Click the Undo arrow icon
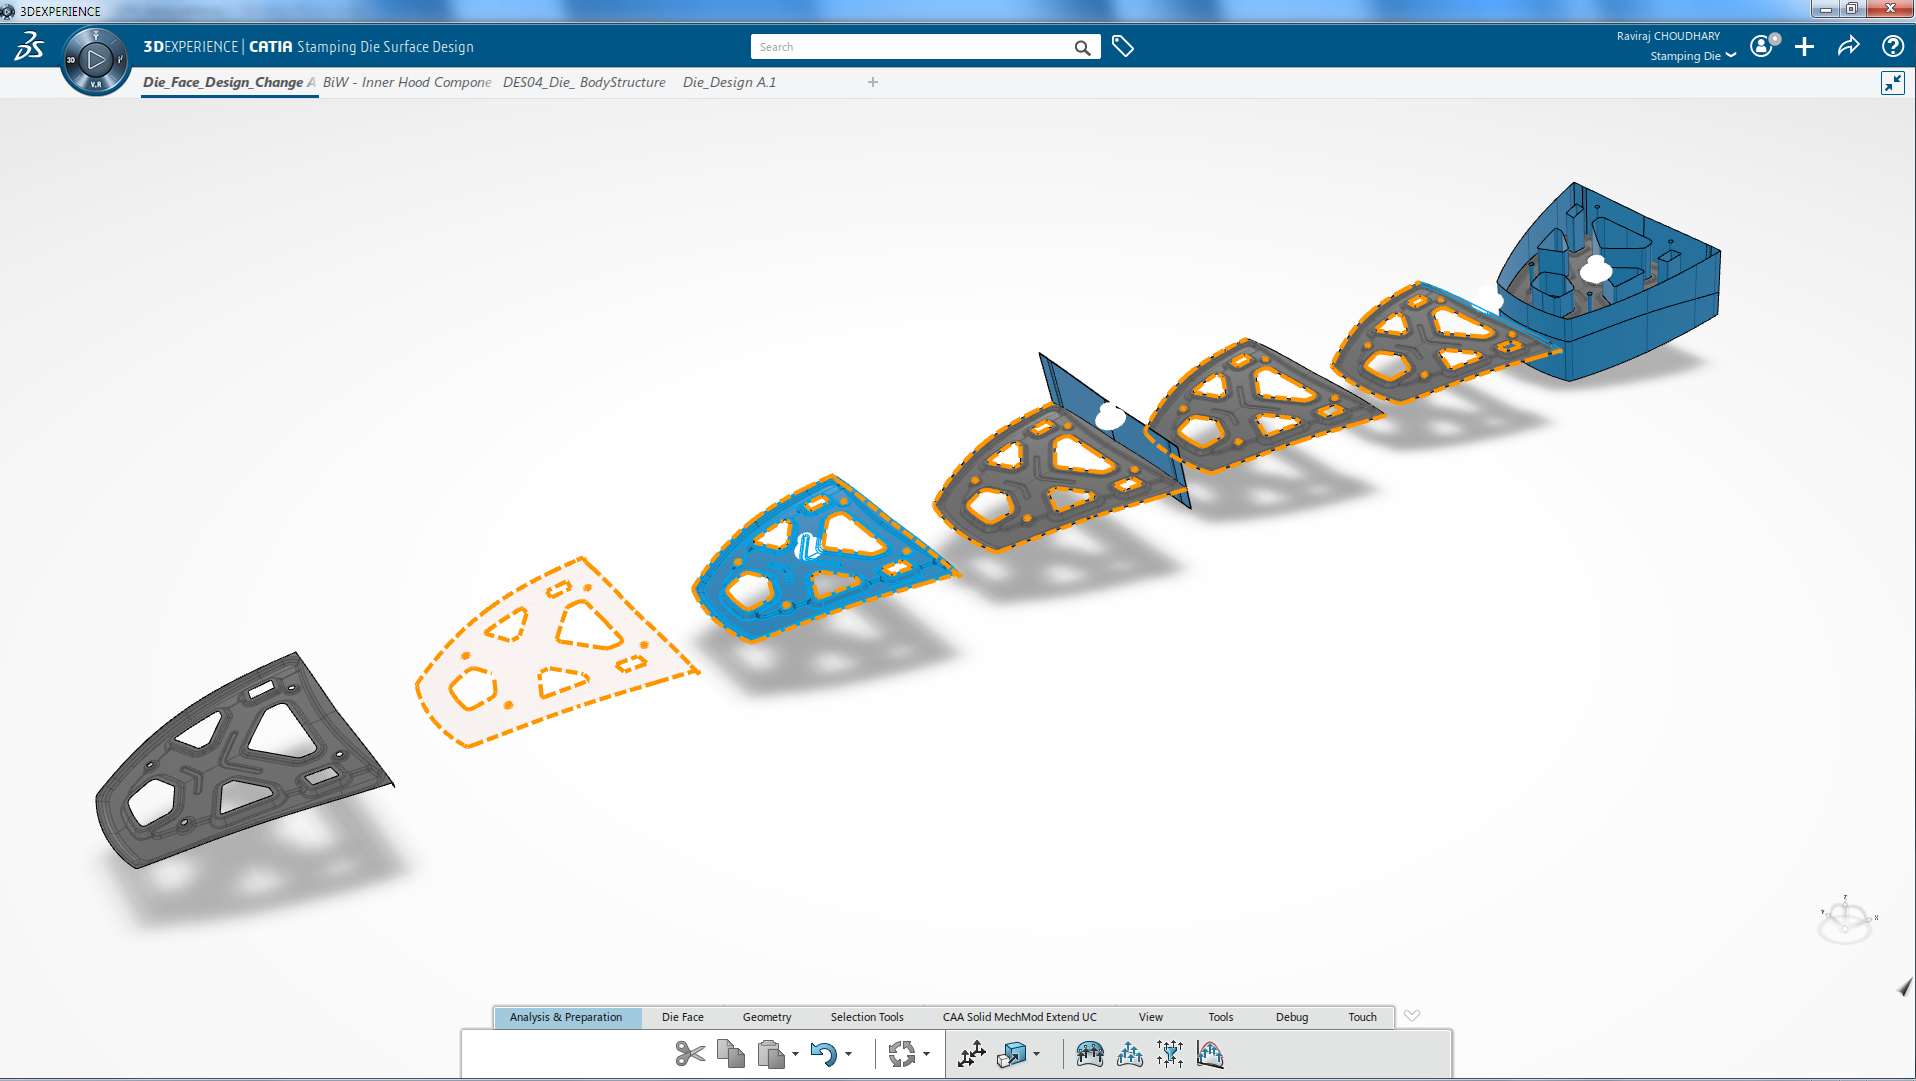Screen dimensions: 1916x1081 point(823,1054)
